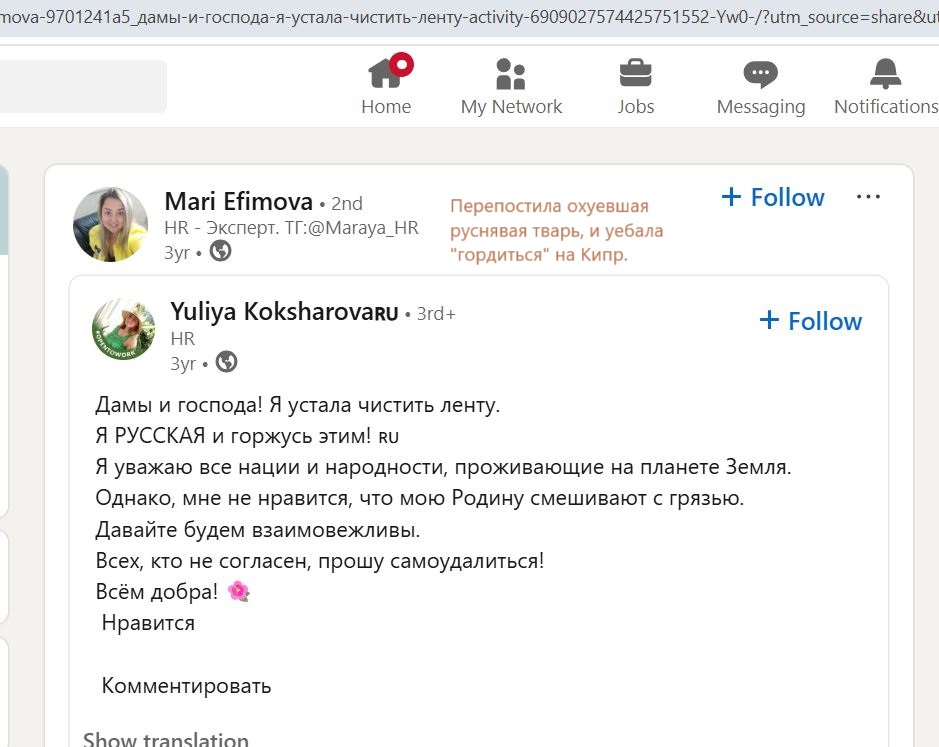Open Yuliya Koksharova's profile name link
Viewport: 939px width, 747px height.
pos(284,311)
